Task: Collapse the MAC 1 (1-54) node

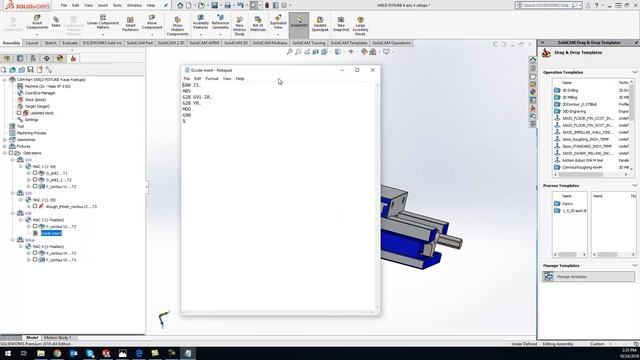Action: click(x=20, y=167)
